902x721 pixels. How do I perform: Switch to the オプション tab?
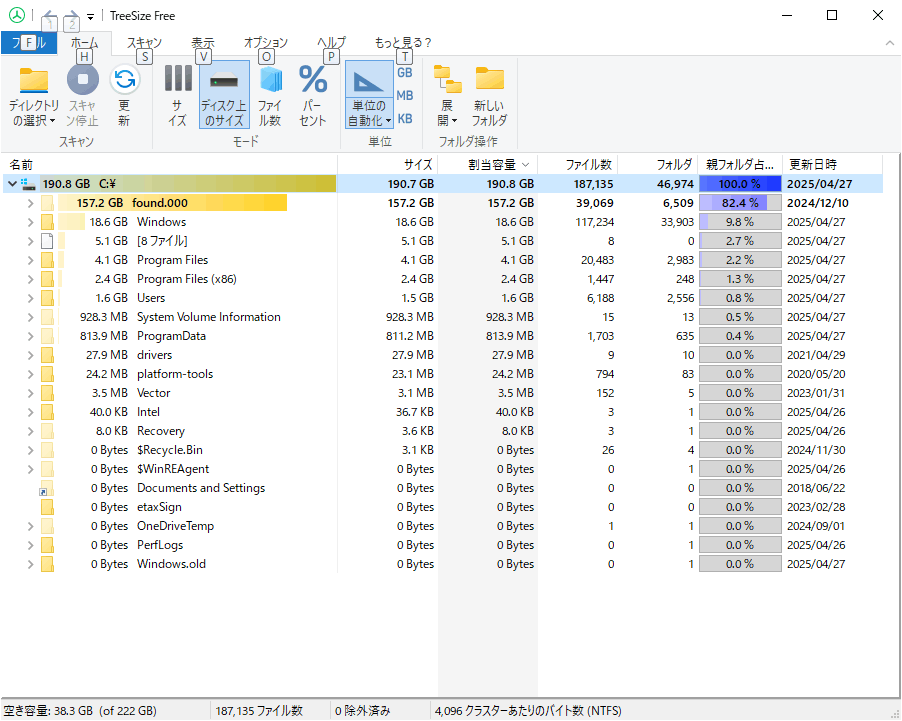pos(266,43)
